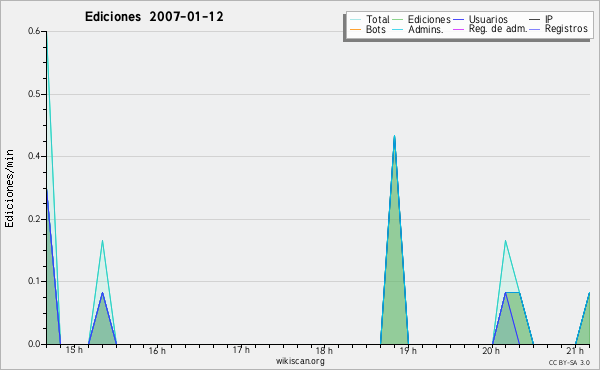Viewport: 600px width, 370px height.
Task: Click the 19 h axis tick label
Action: click(408, 351)
